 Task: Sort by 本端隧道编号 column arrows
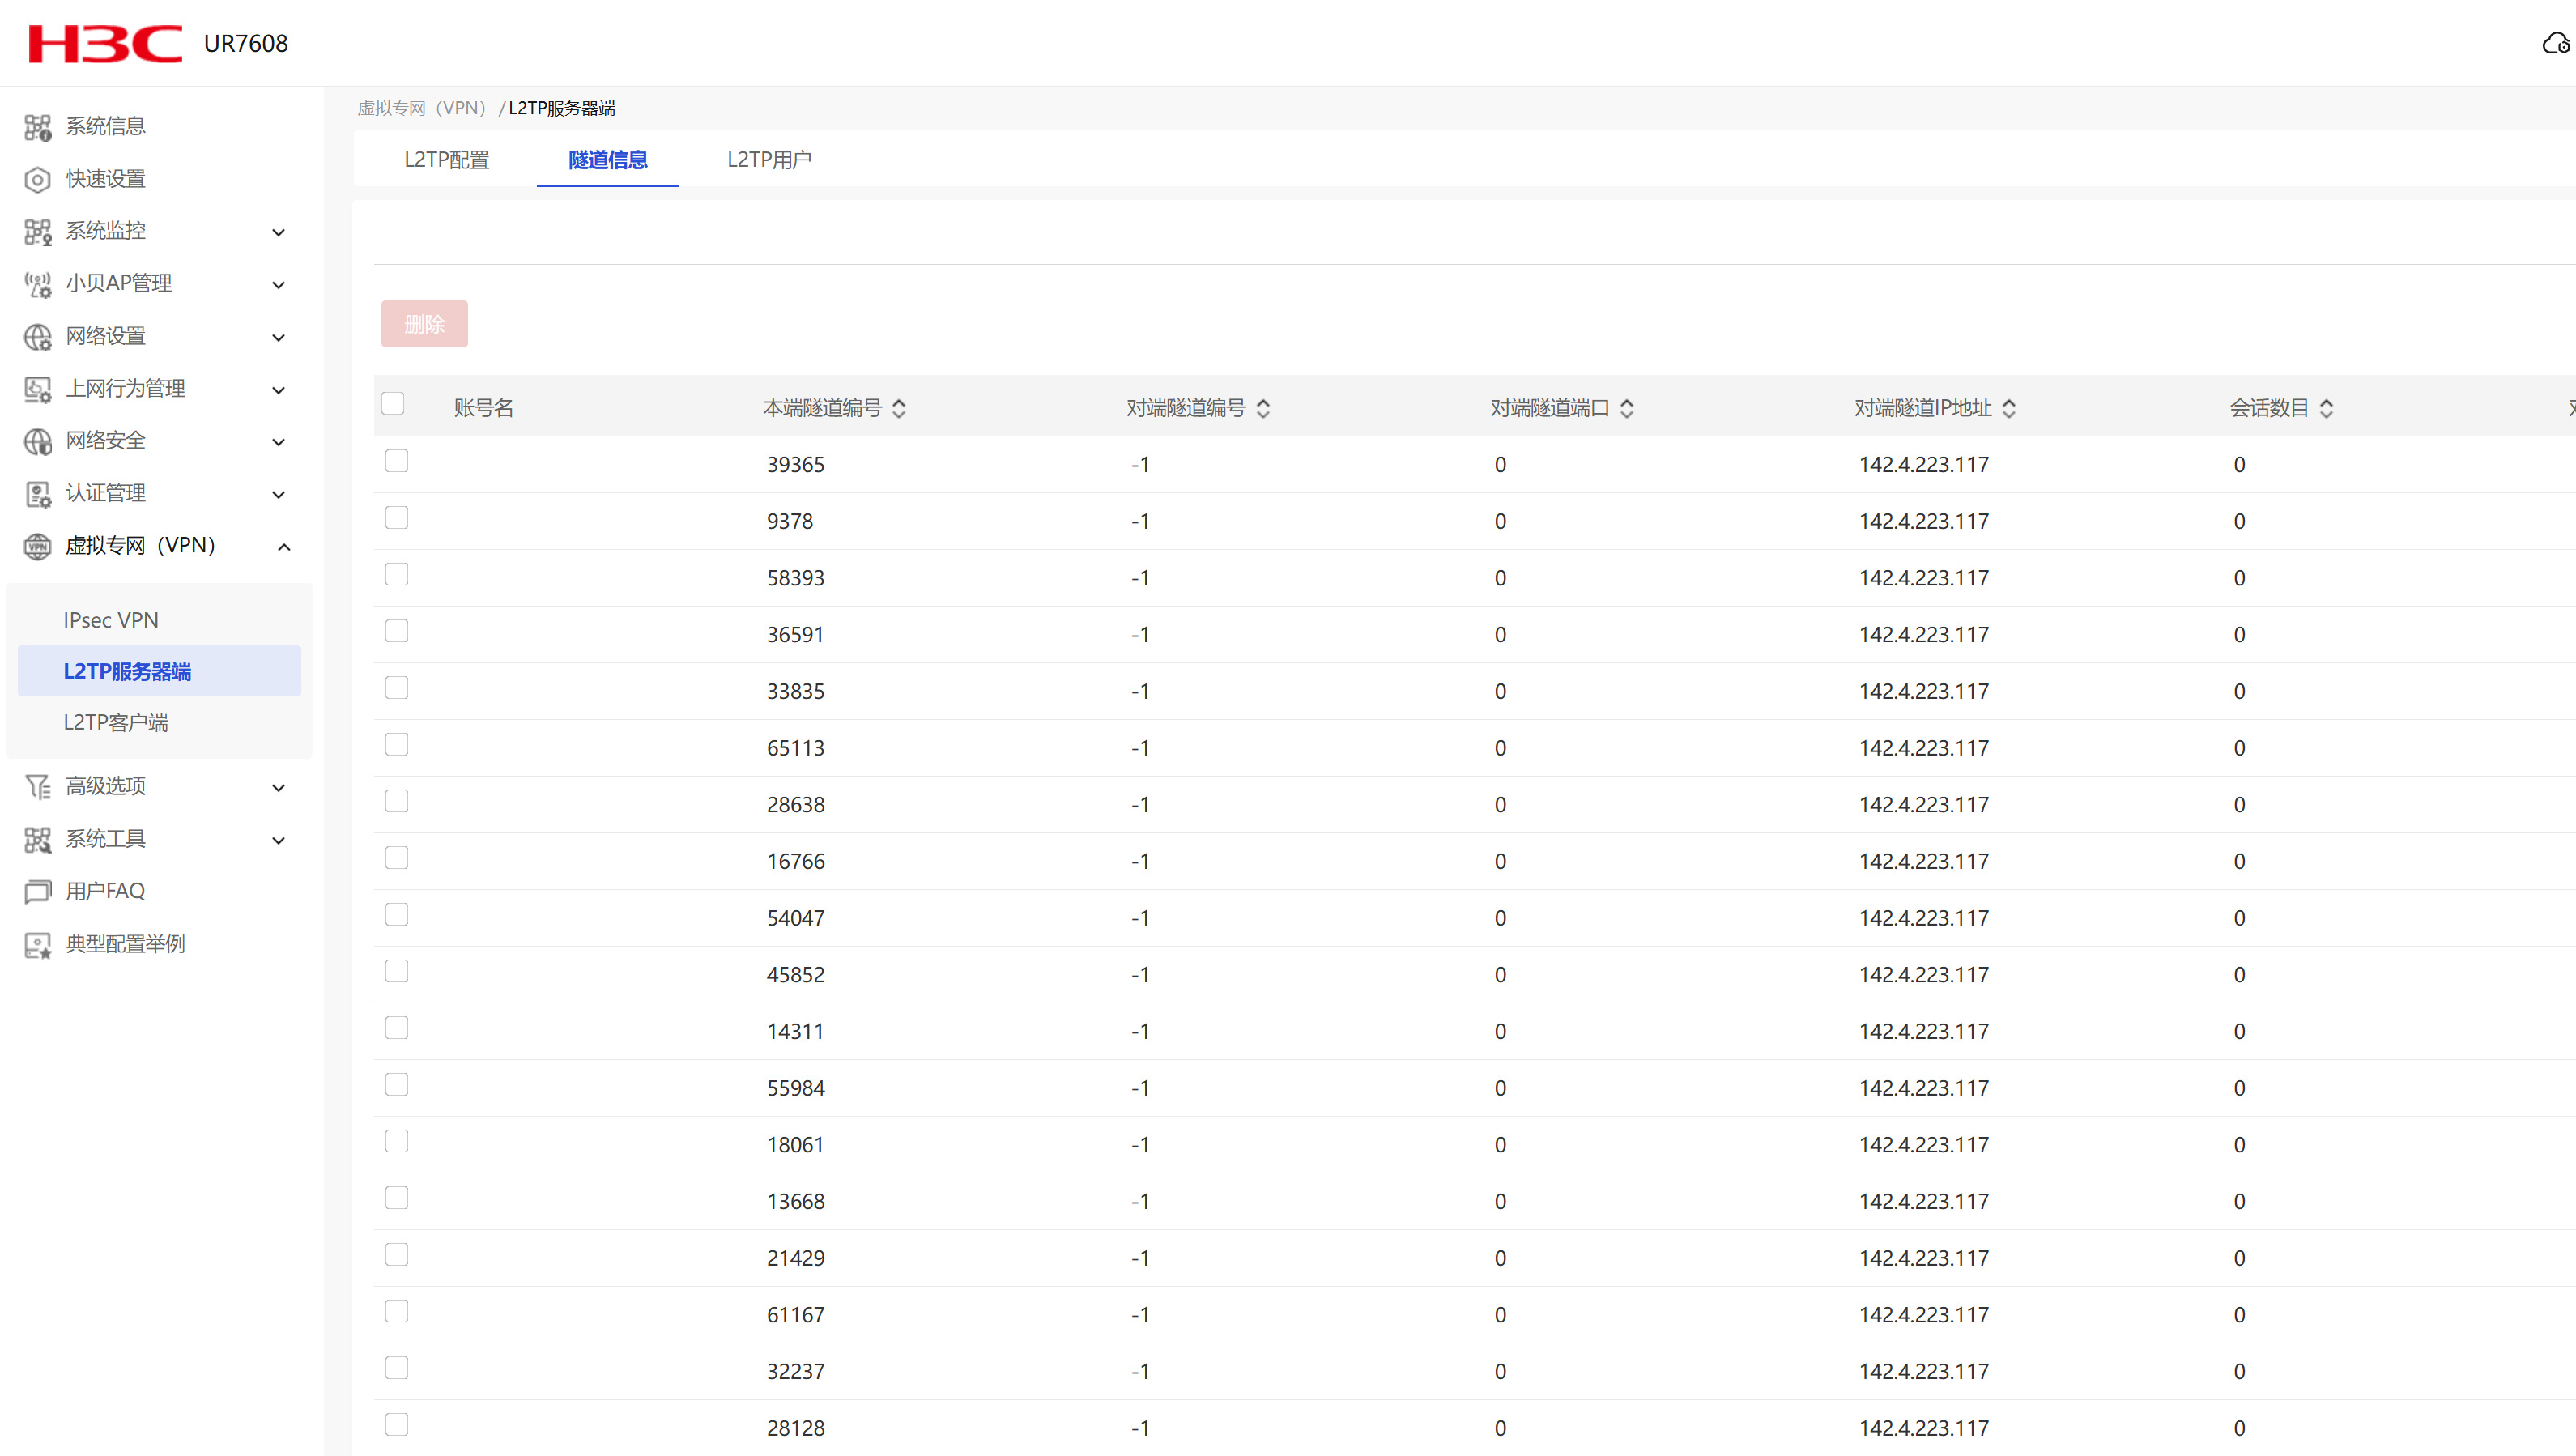click(x=899, y=409)
